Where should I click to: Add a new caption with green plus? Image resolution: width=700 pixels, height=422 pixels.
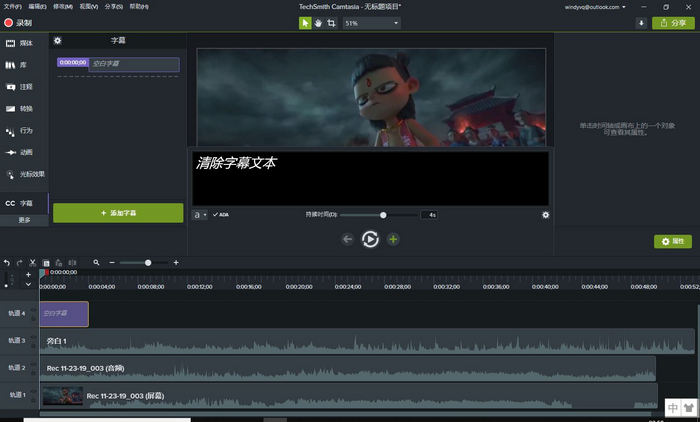[393, 239]
